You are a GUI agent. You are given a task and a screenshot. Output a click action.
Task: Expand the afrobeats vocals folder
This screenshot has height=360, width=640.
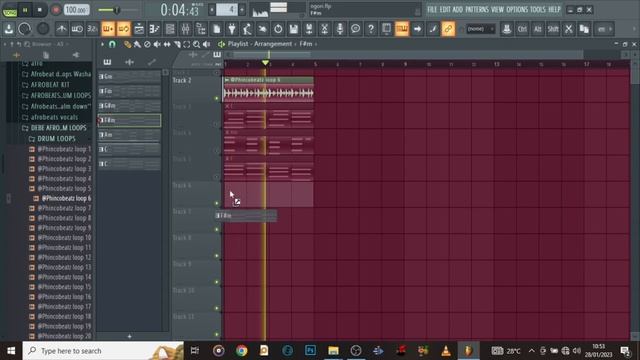click(50, 117)
